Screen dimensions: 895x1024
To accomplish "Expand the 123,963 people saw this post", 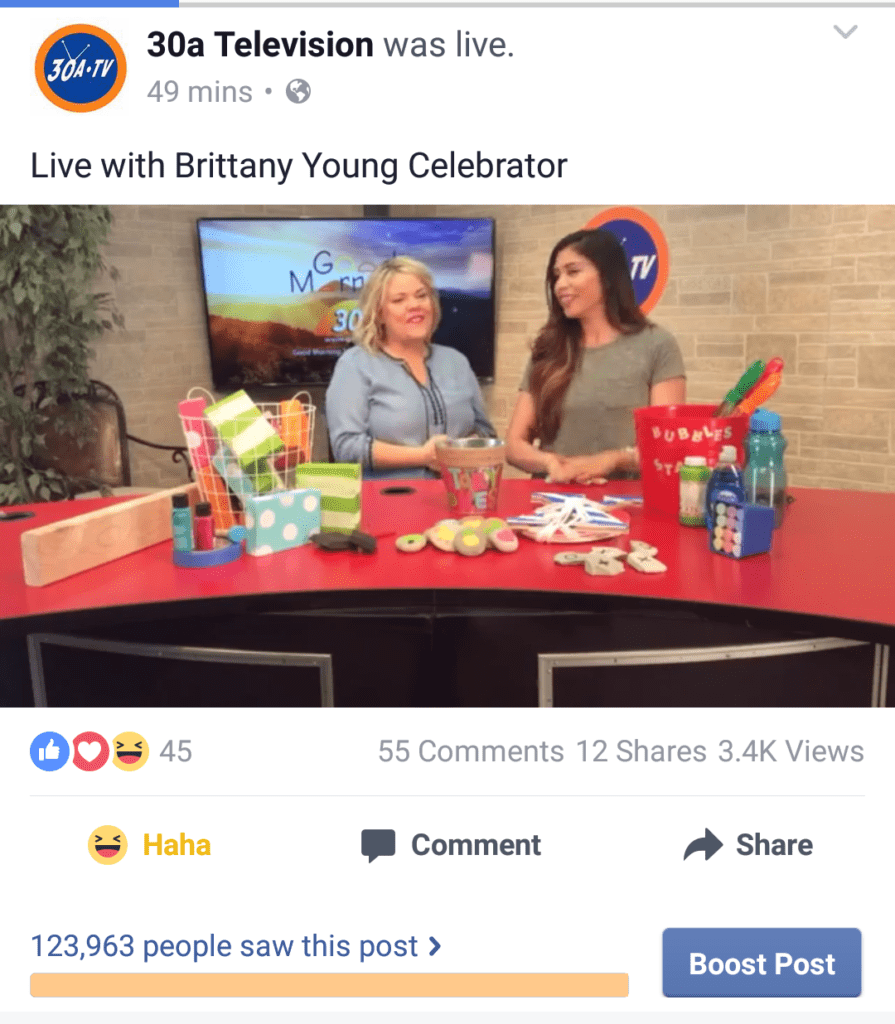I will coord(236,946).
